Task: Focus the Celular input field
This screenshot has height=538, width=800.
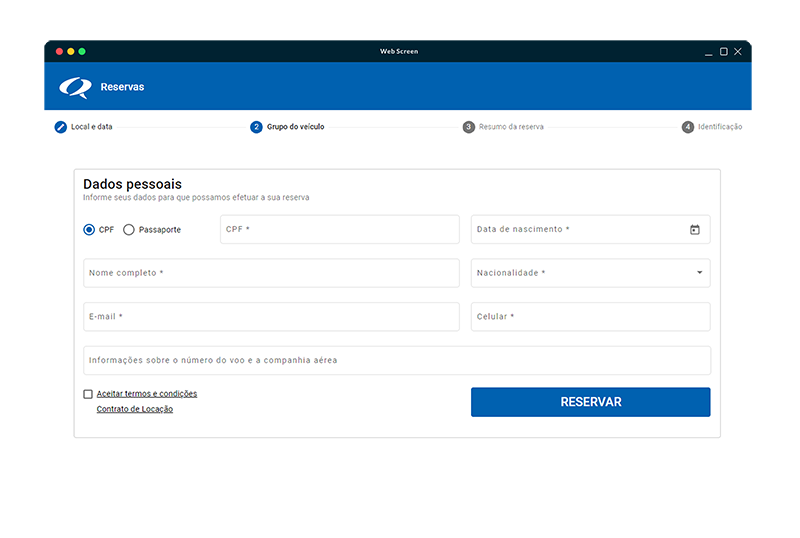Action: [x=590, y=316]
